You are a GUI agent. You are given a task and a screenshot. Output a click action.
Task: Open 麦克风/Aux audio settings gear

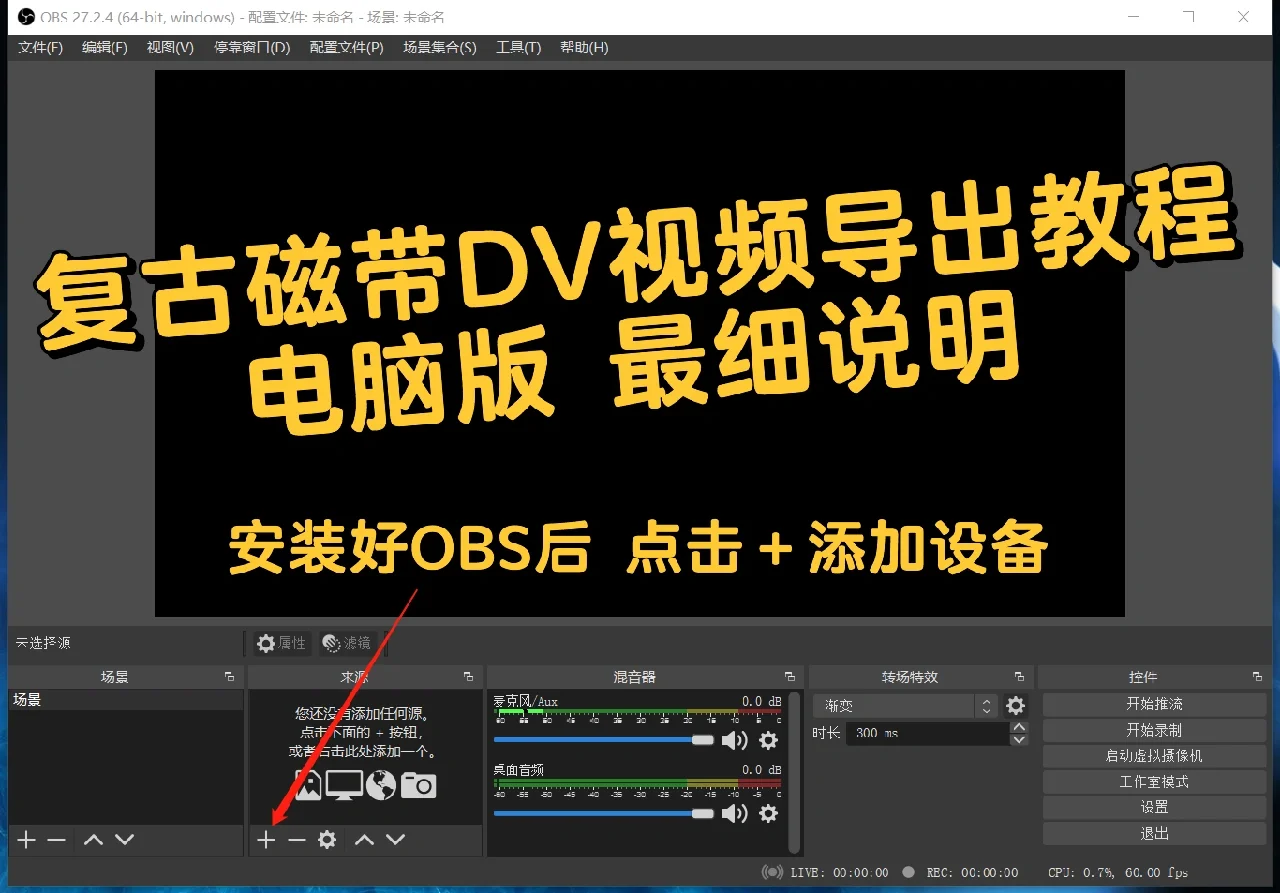(x=768, y=740)
